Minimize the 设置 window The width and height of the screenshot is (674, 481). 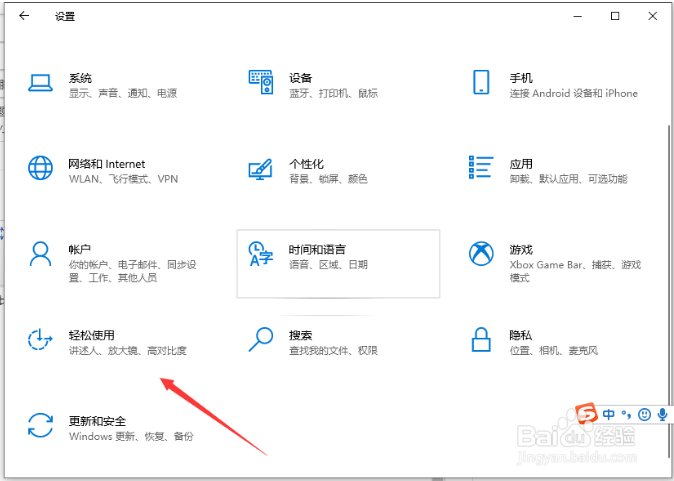click(x=578, y=16)
